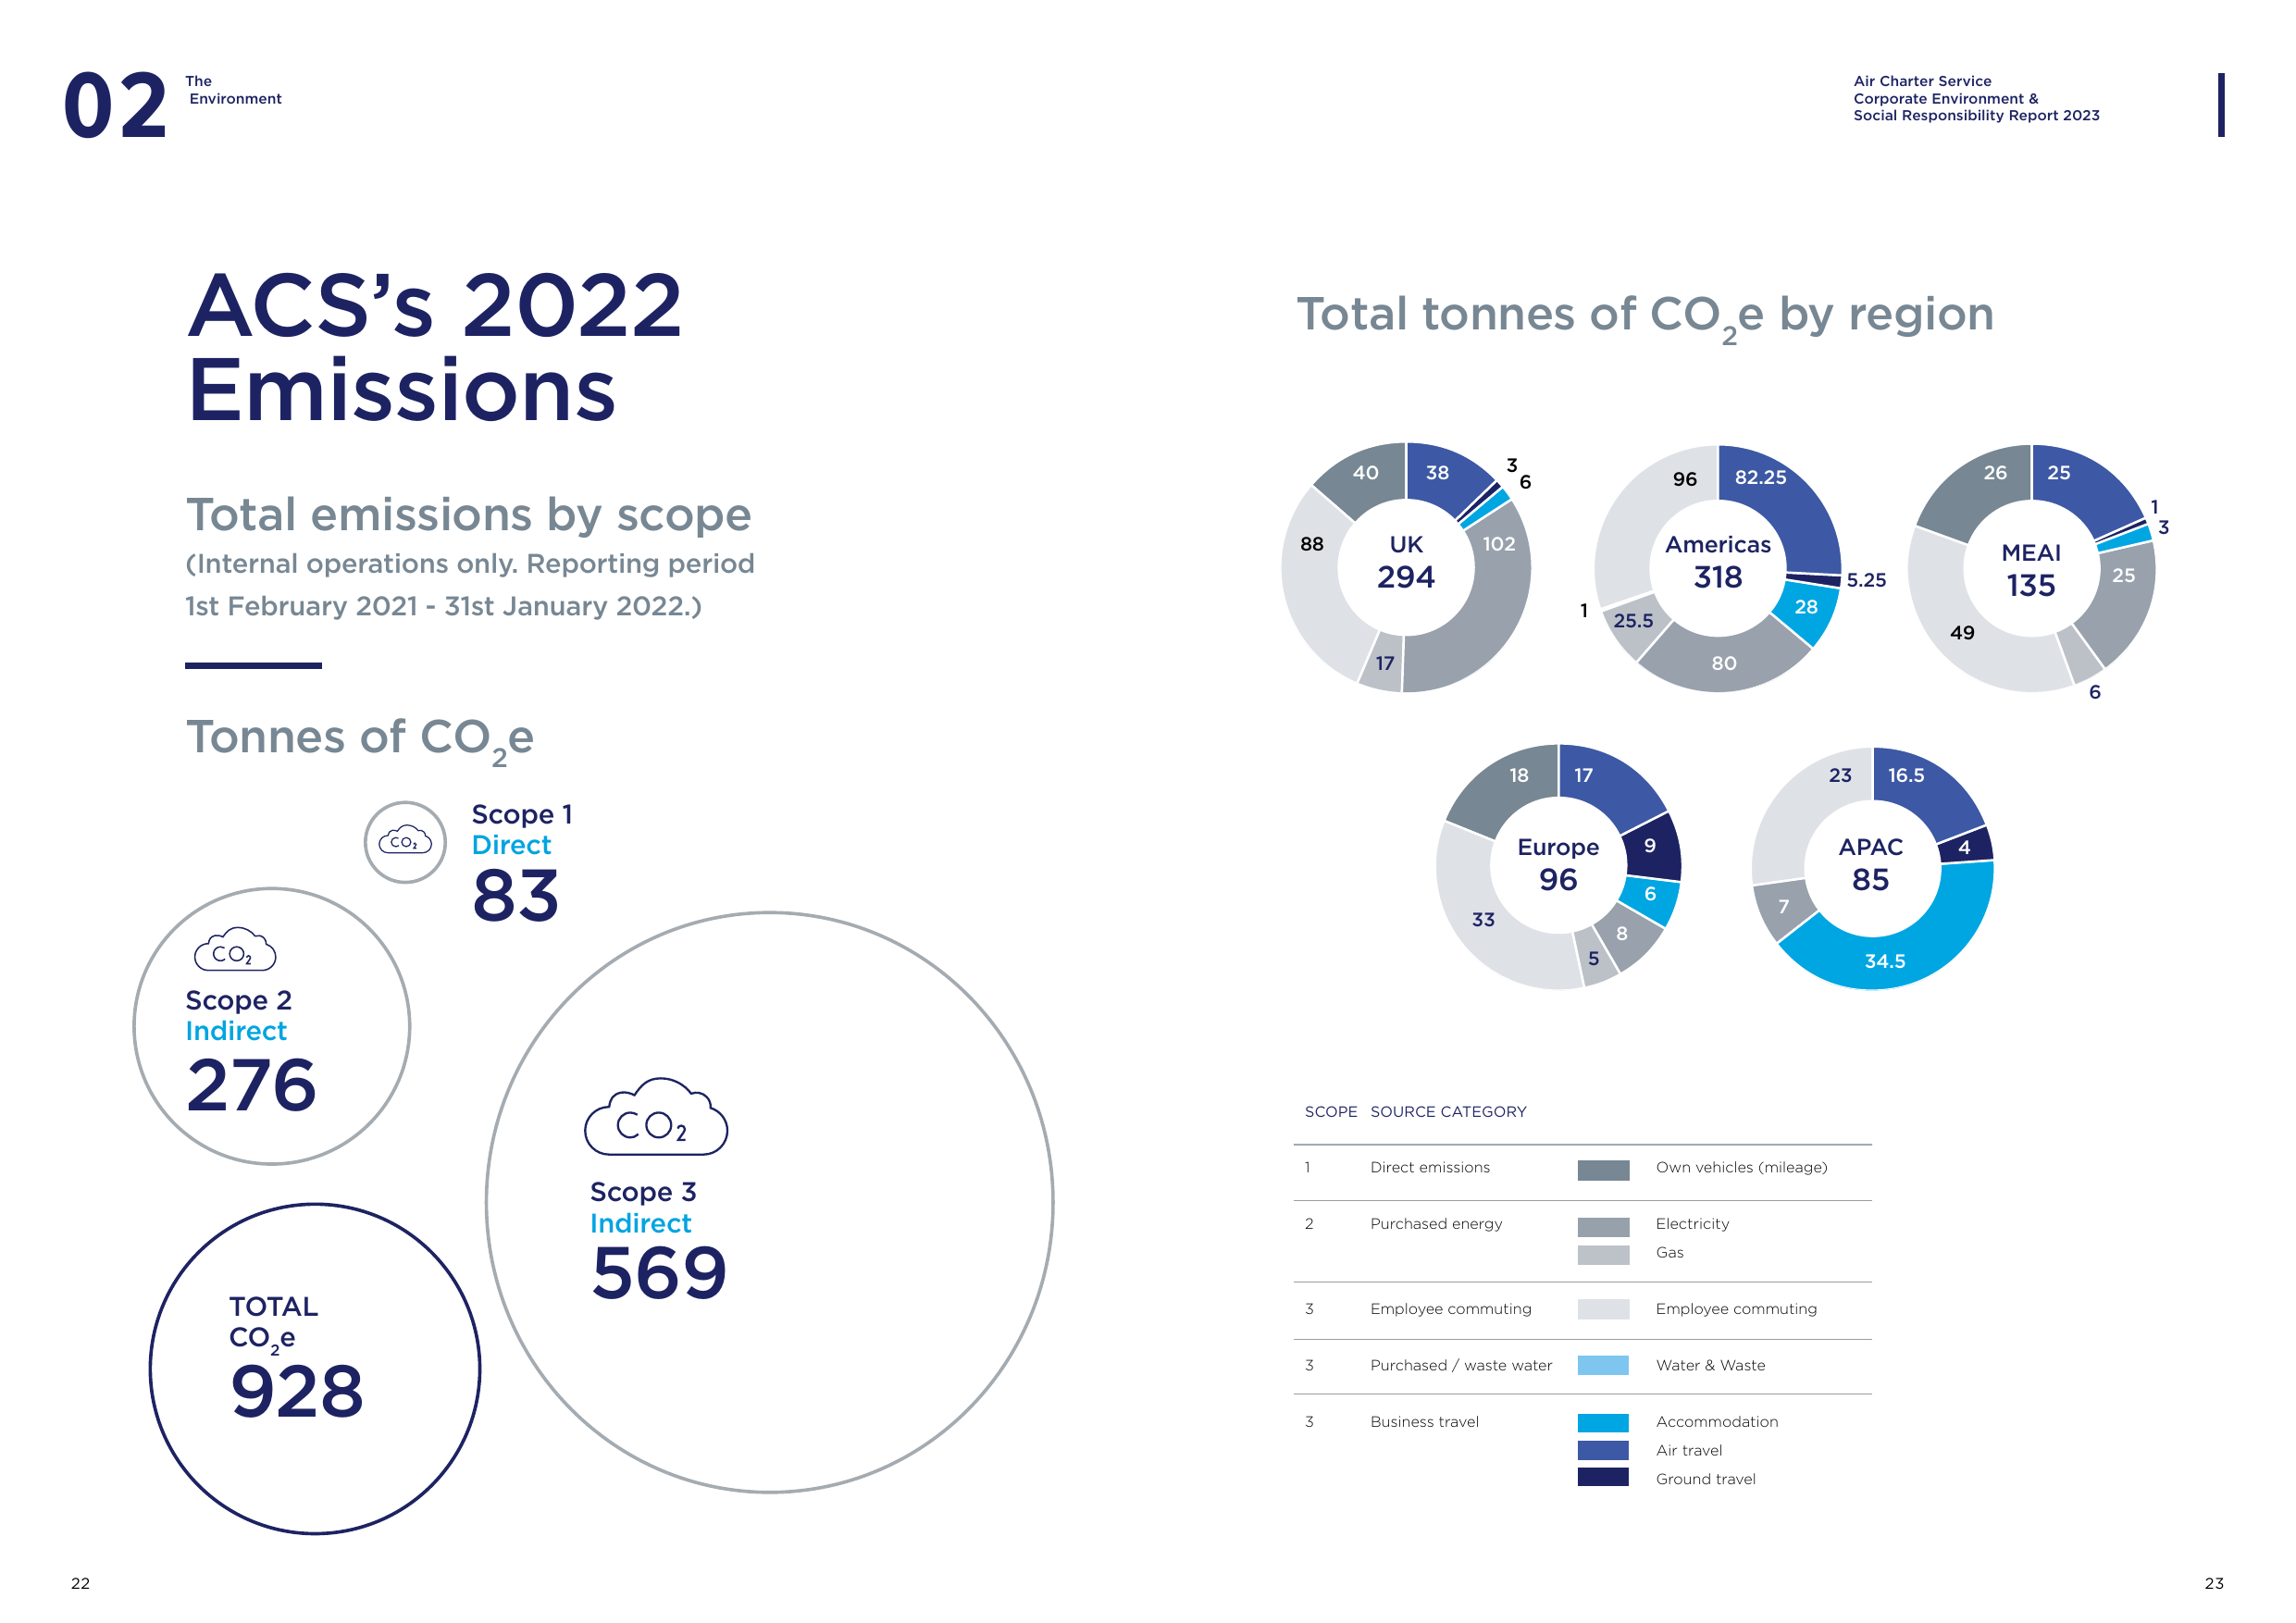The height and width of the screenshot is (1623, 2296).
Task: Click the 'ACS's 2022 Emissions' title
Action: coord(435,347)
